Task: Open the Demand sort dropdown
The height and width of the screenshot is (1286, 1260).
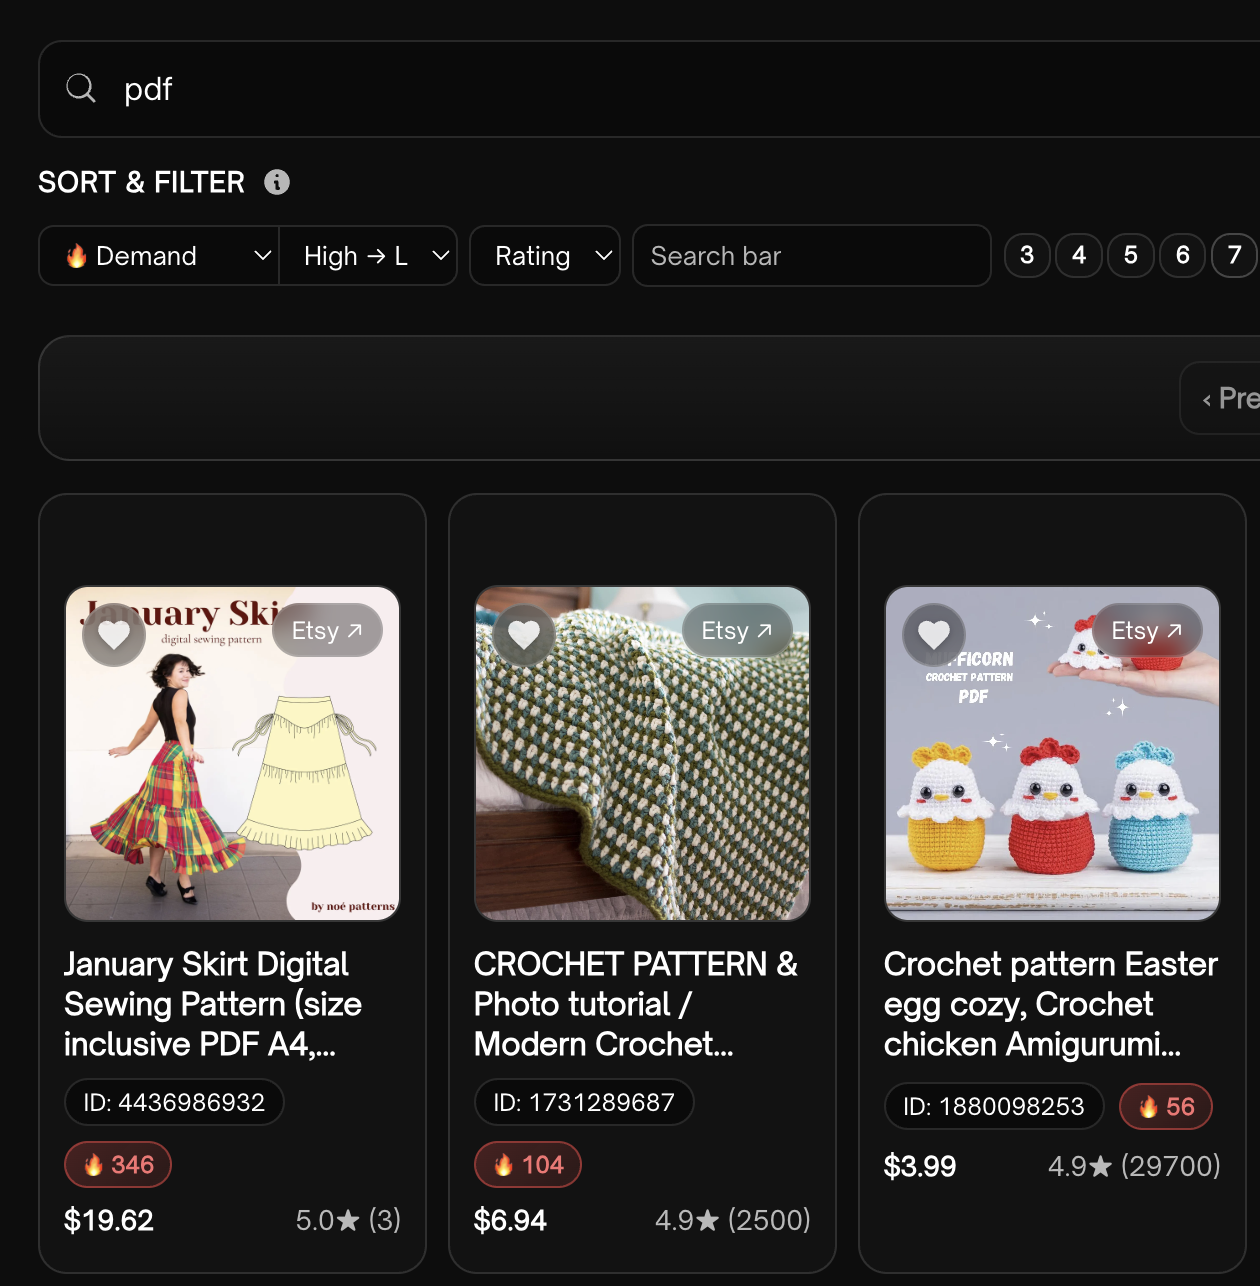Action: (159, 256)
